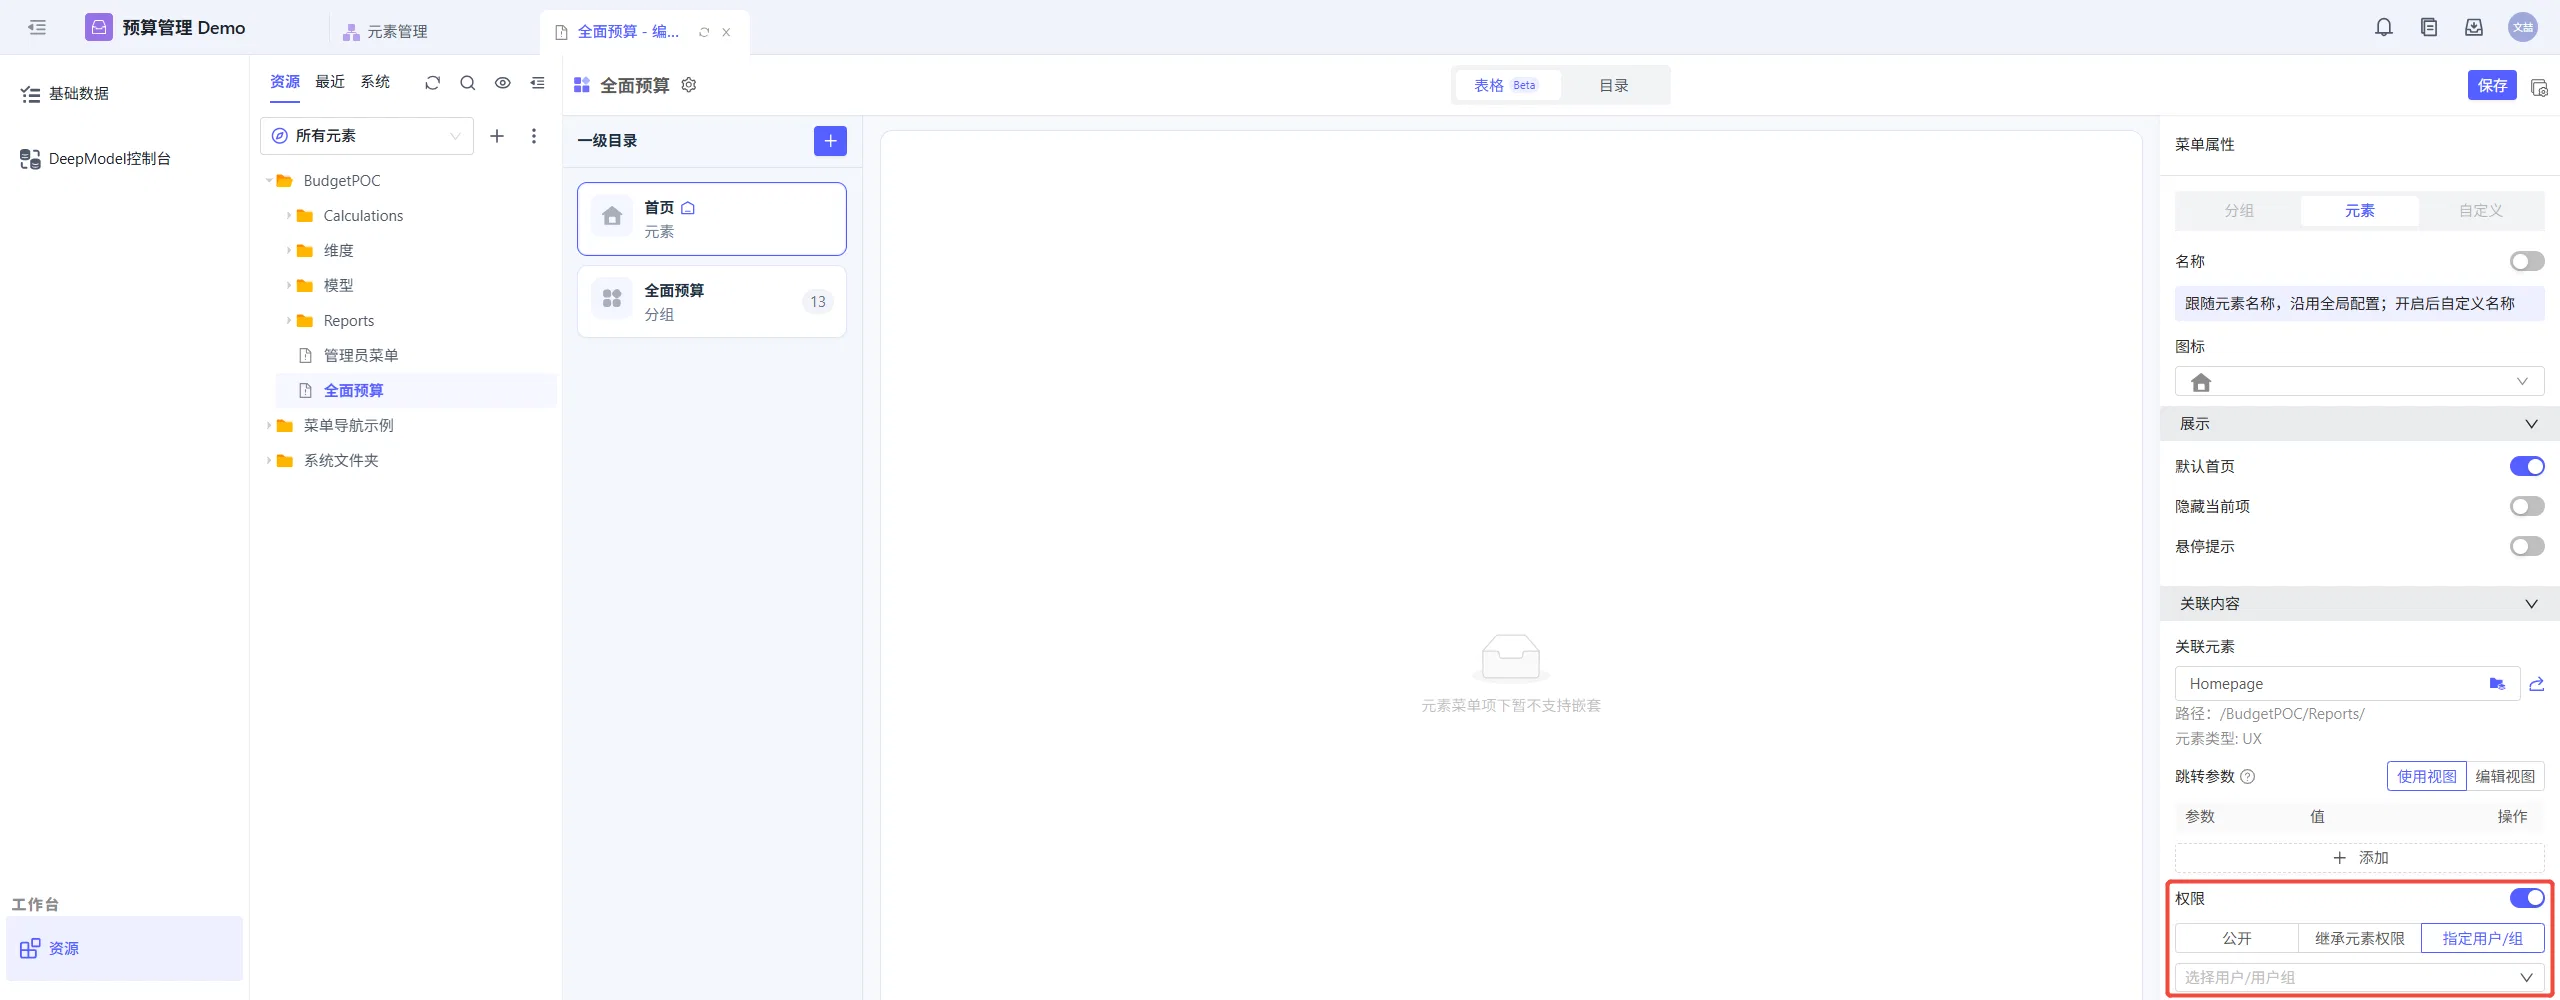Jump to linked Homepage element
The height and width of the screenshot is (1000, 2560).
click(x=2537, y=684)
